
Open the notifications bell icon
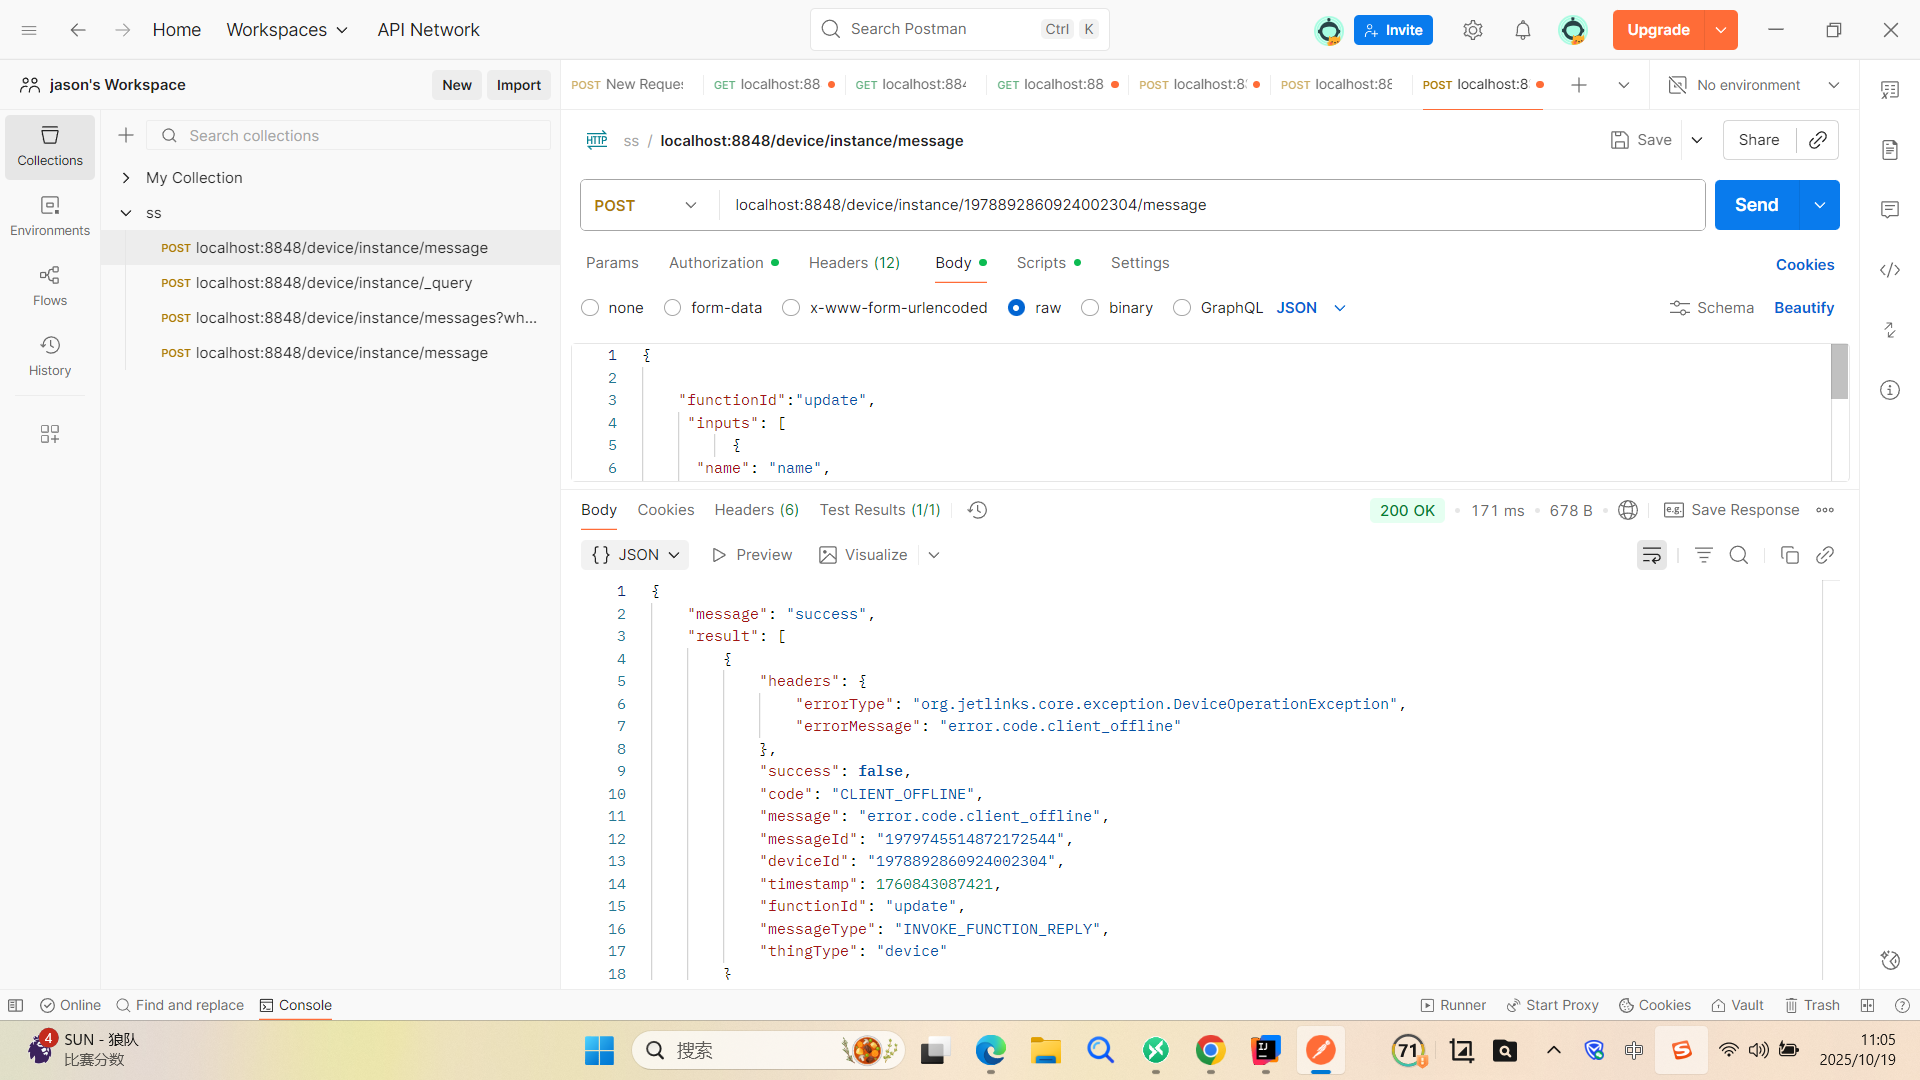tap(1522, 30)
